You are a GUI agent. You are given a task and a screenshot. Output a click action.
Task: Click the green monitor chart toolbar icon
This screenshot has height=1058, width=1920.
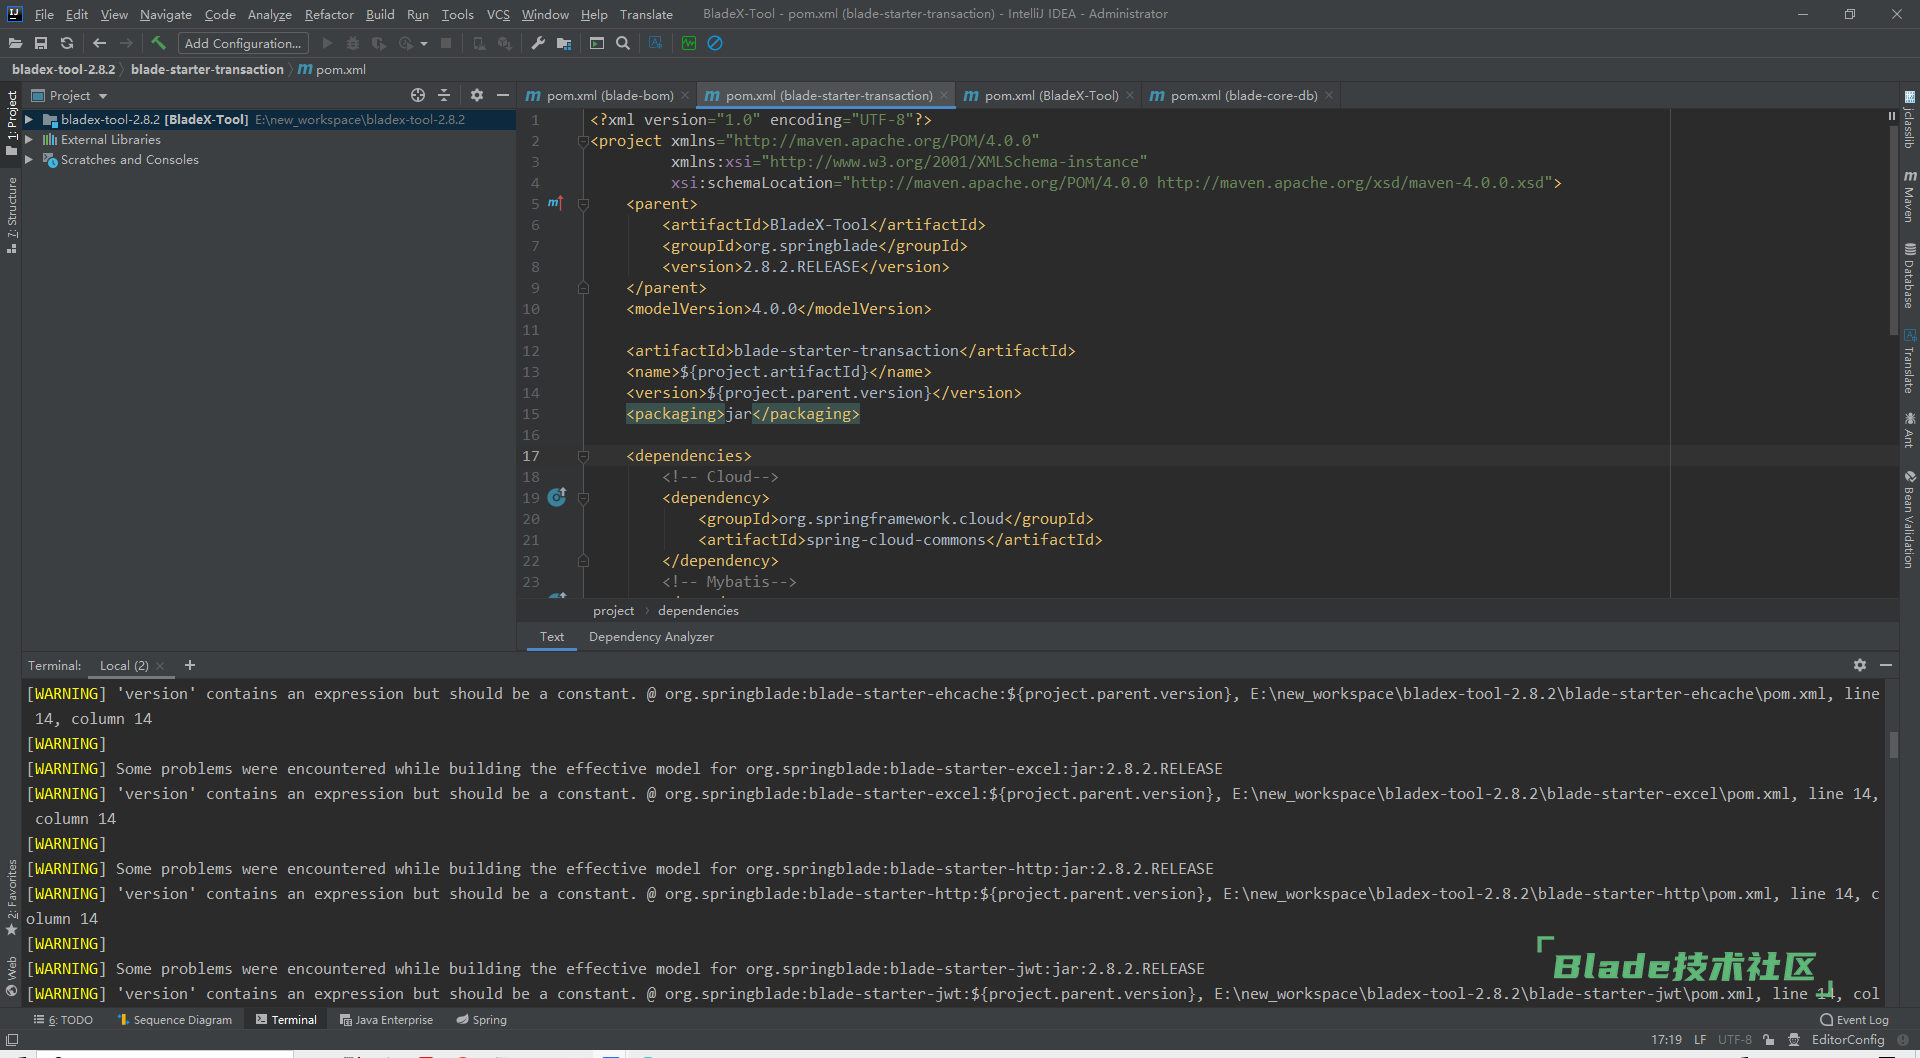click(x=689, y=43)
